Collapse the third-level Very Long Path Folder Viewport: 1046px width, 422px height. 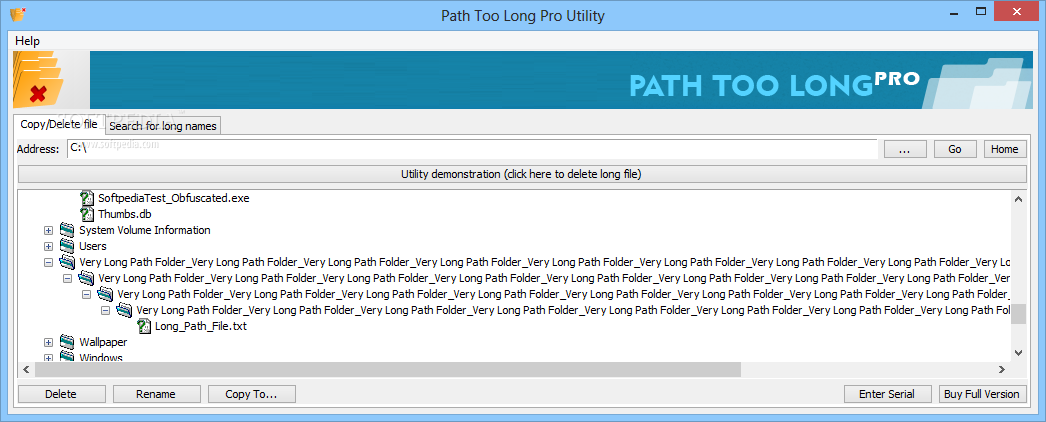(86, 294)
